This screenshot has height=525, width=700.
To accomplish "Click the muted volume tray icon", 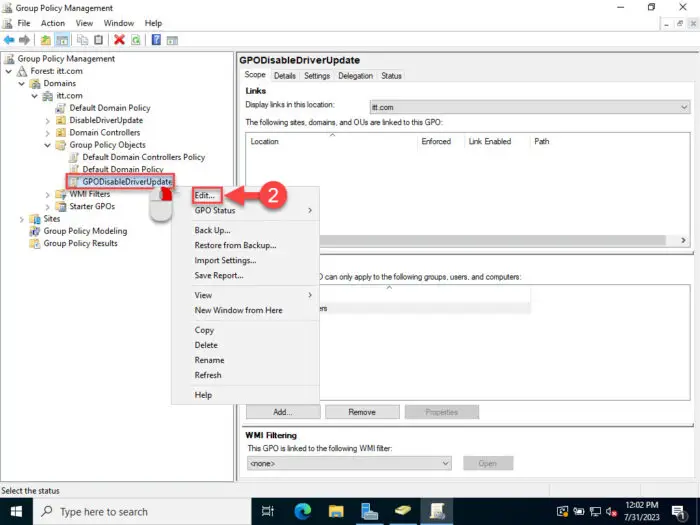I will 612,512.
